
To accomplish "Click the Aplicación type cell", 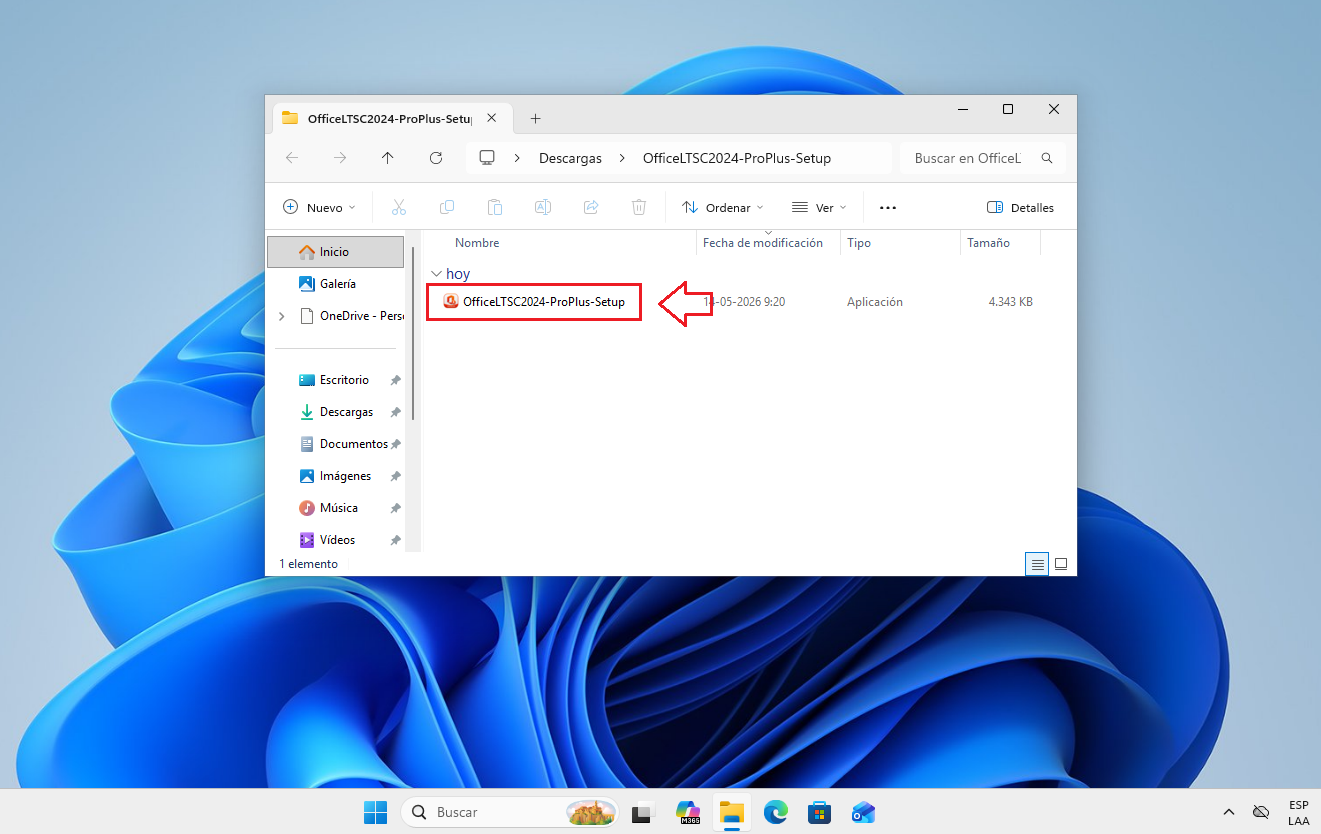I will pos(875,302).
